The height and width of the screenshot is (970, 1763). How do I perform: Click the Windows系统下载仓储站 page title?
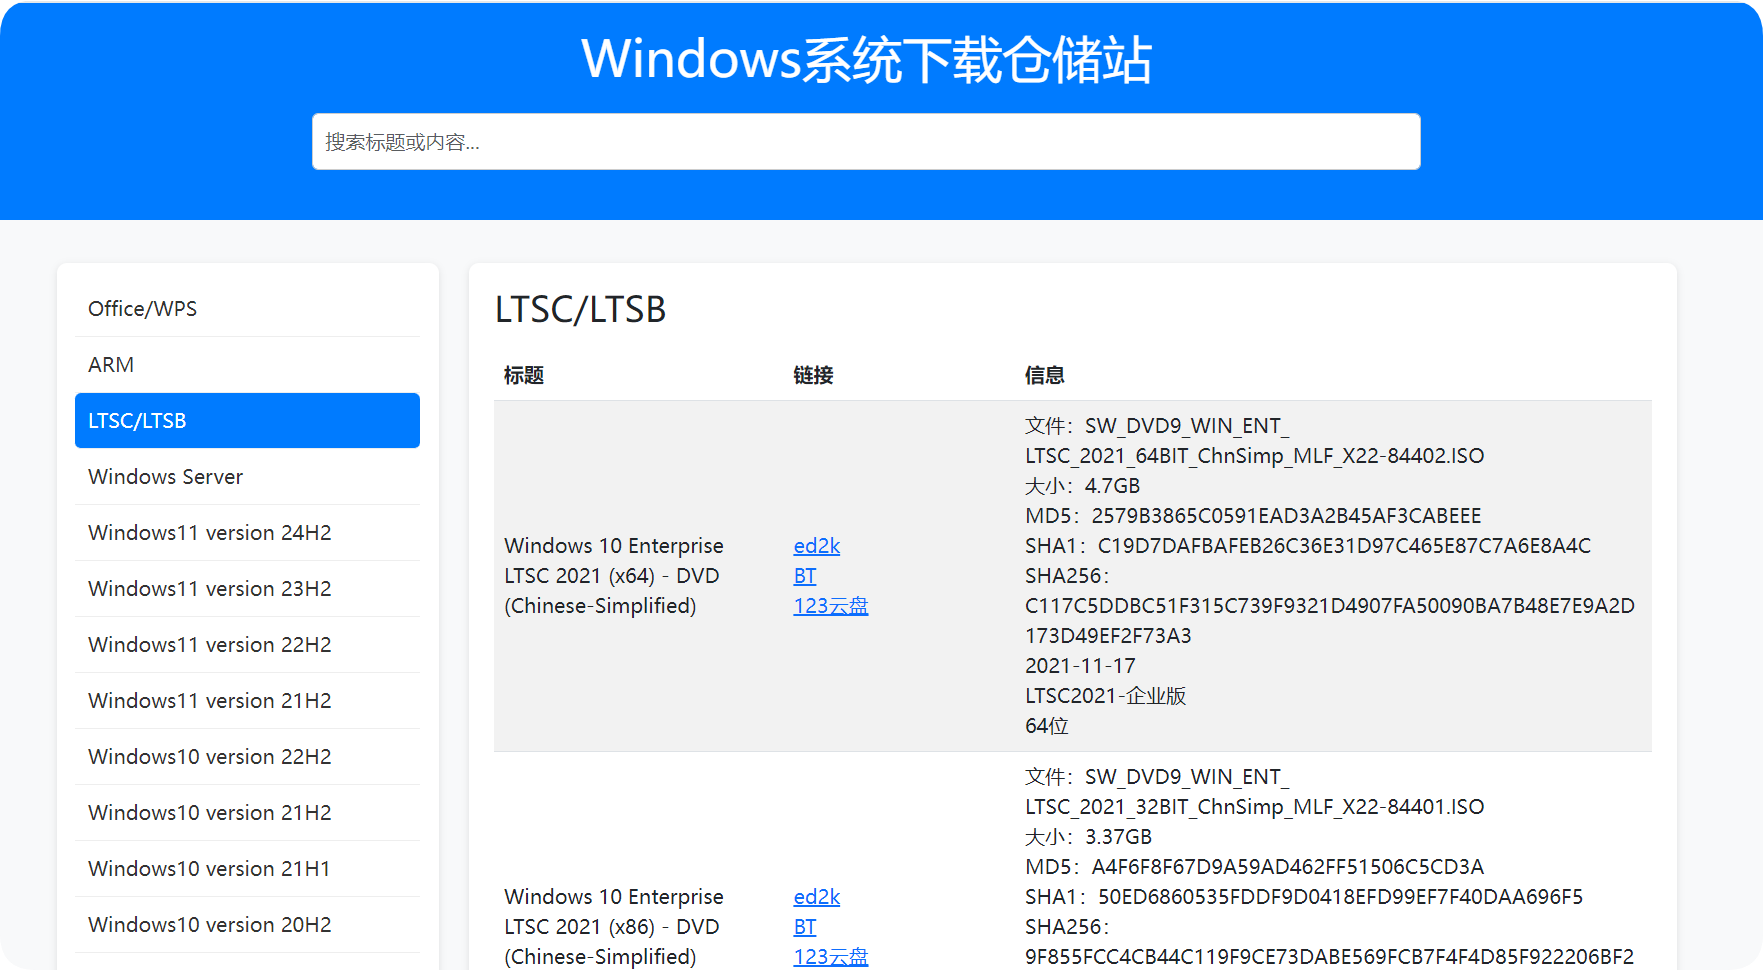coord(867,59)
